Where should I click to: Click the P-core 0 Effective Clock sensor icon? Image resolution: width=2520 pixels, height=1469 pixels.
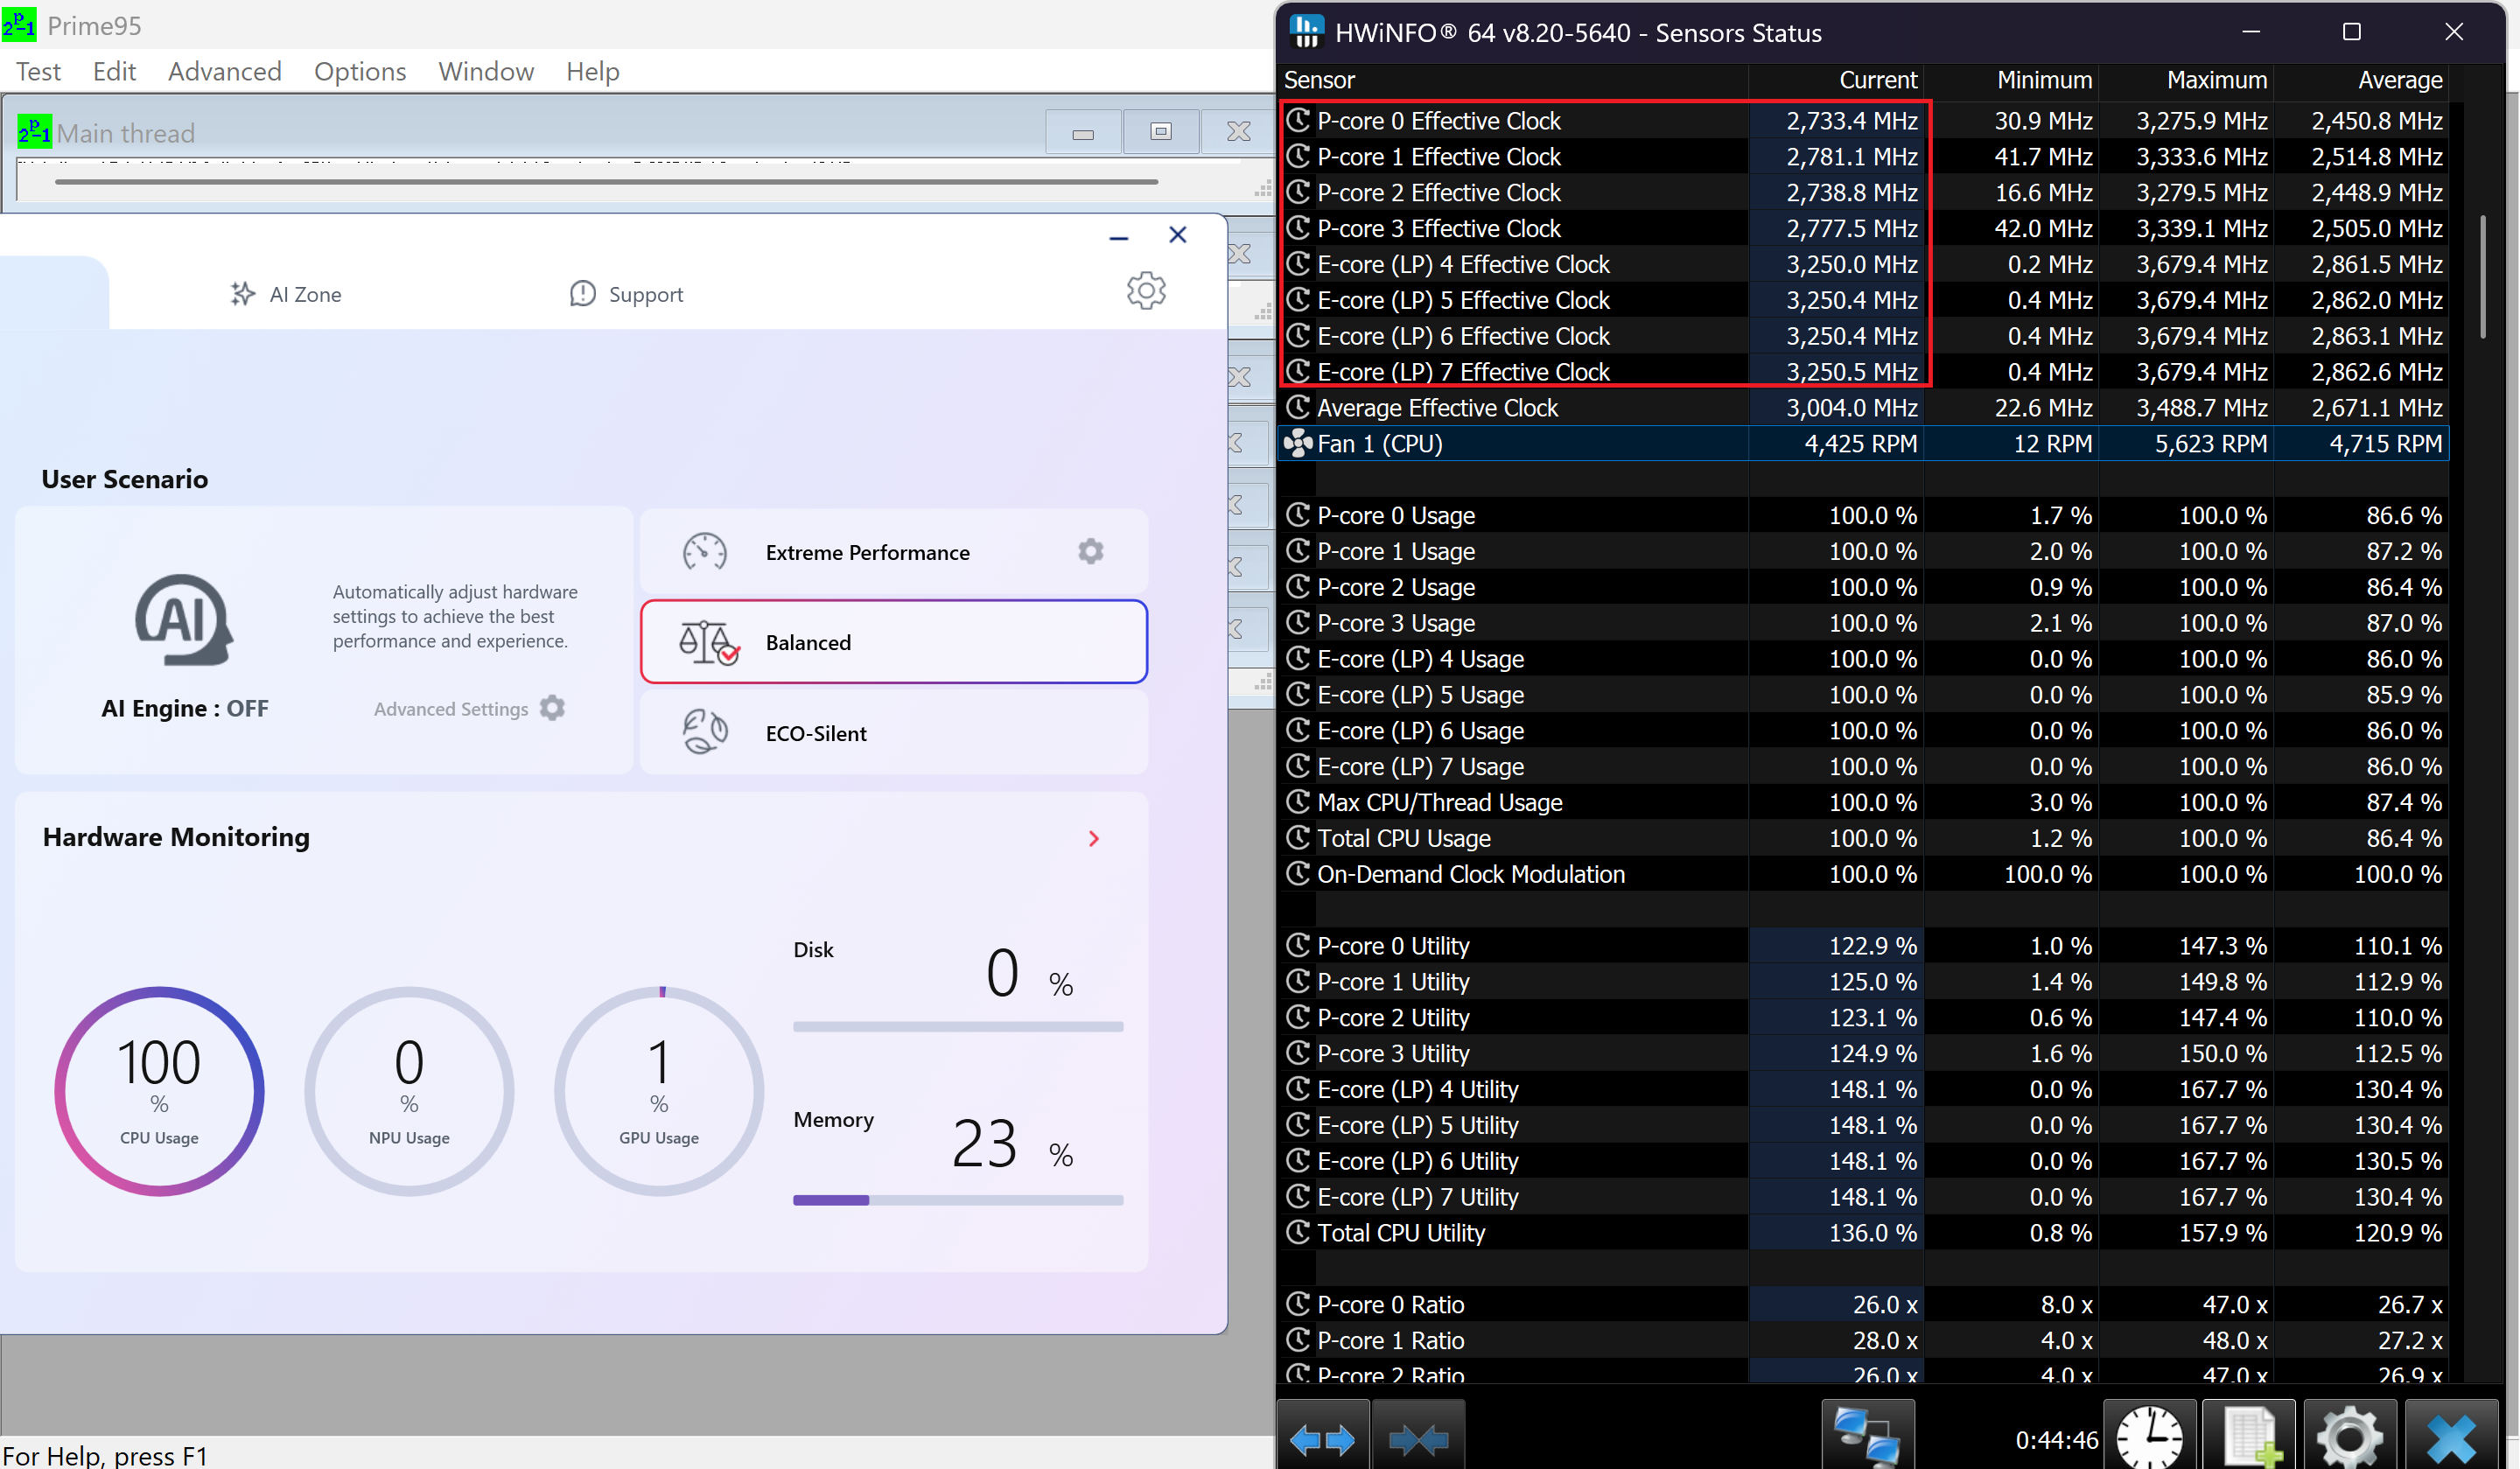[x=1298, y=120]
